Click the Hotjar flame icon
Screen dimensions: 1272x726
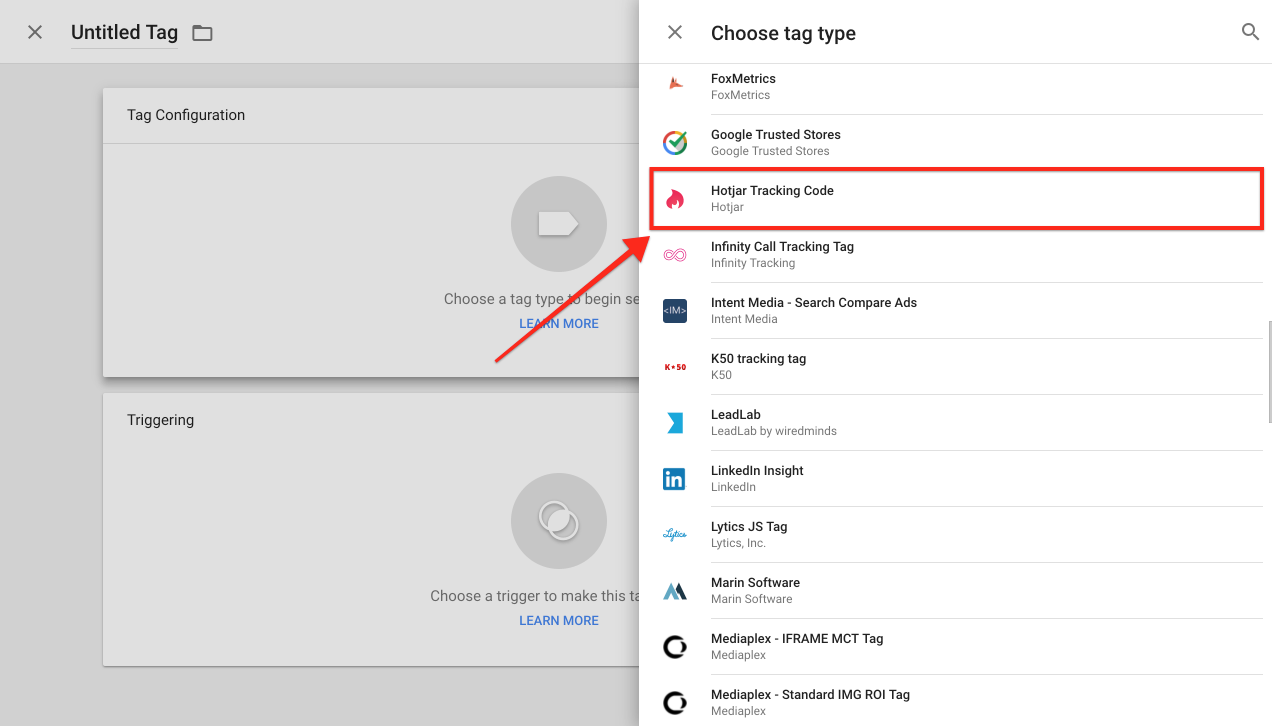pos(675,198)
